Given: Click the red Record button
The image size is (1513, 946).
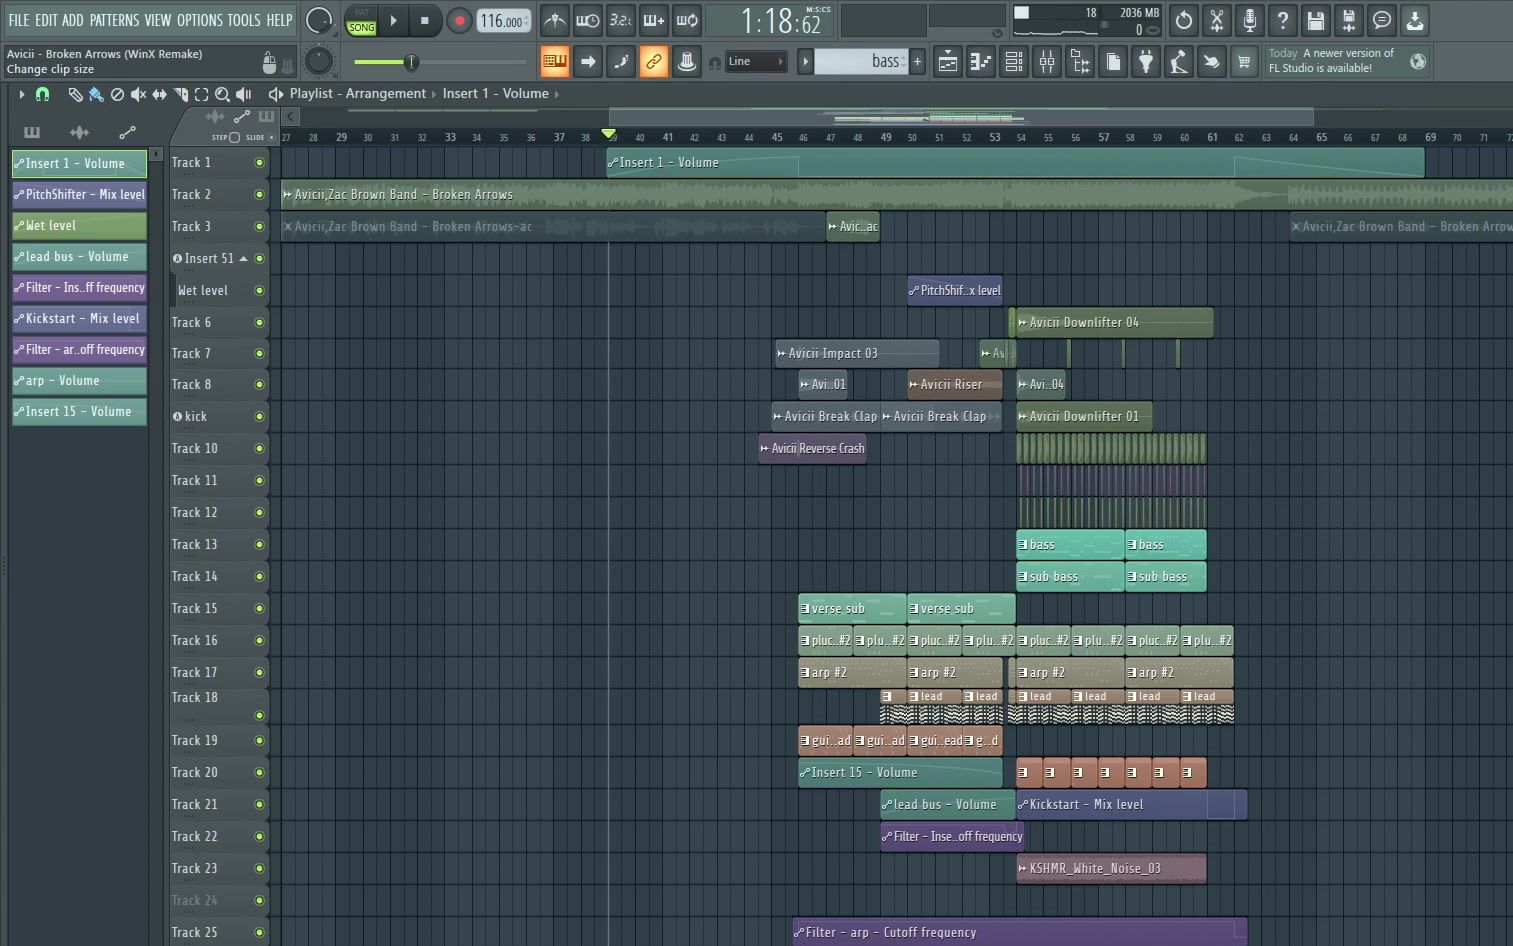Looking at the screenshot, I should pos(459,20).
